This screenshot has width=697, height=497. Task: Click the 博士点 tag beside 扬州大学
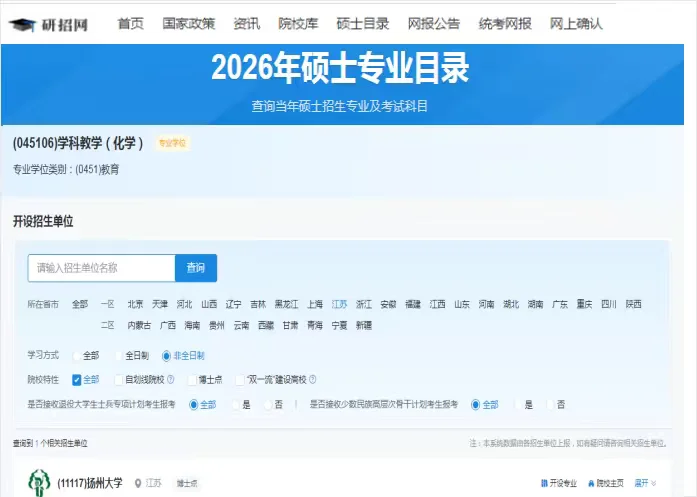(187, 483)
